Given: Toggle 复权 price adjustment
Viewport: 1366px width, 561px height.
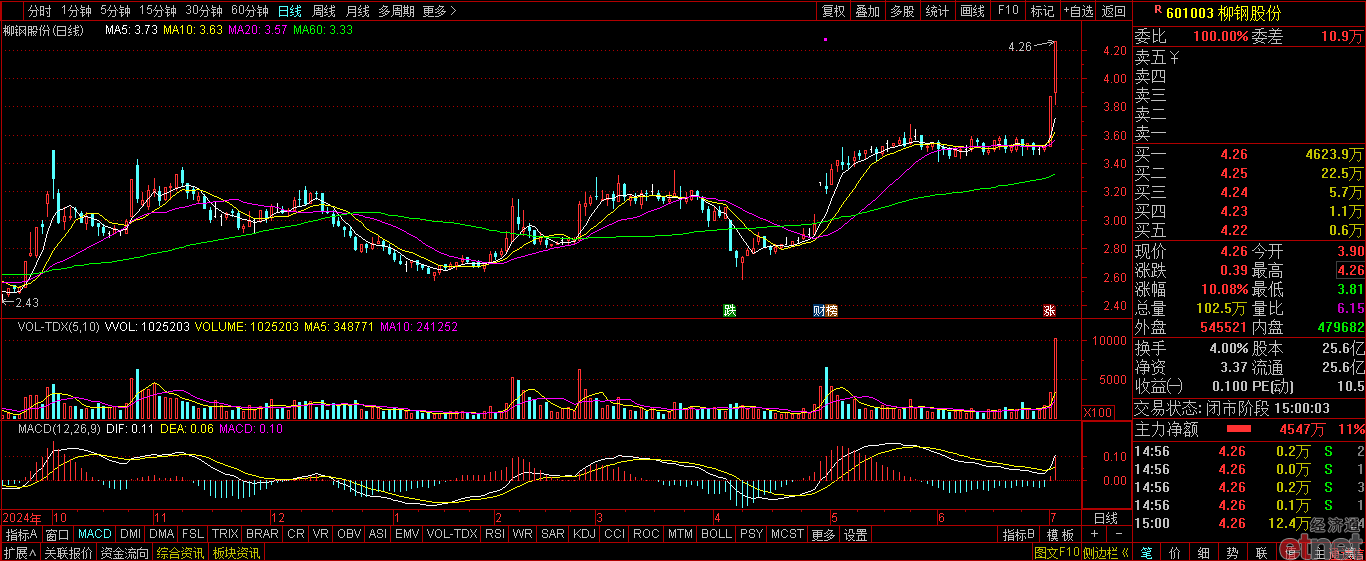Looking at the screenshot, I should [834, 11].
